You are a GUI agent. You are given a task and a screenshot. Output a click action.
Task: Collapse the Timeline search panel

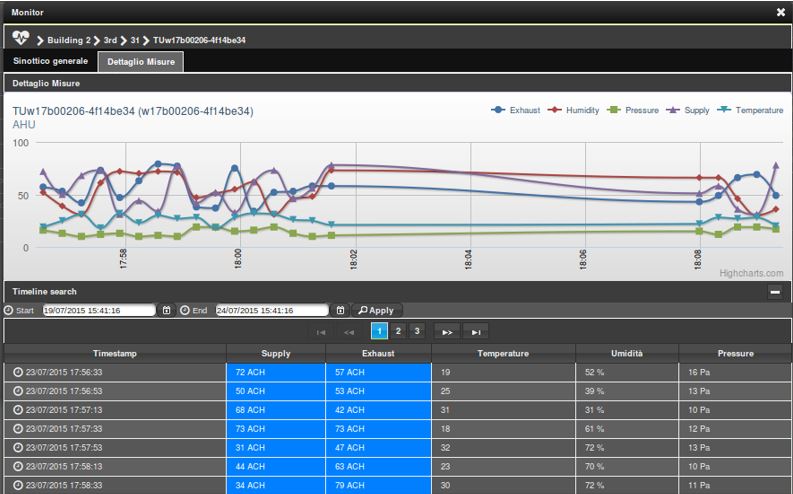tap(775, 292)
